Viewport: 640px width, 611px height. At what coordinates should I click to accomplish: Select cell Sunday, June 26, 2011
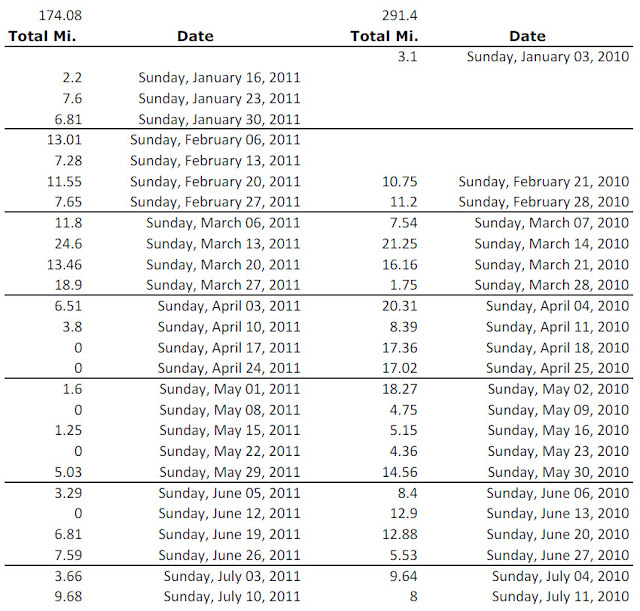(x=229, y=555)
